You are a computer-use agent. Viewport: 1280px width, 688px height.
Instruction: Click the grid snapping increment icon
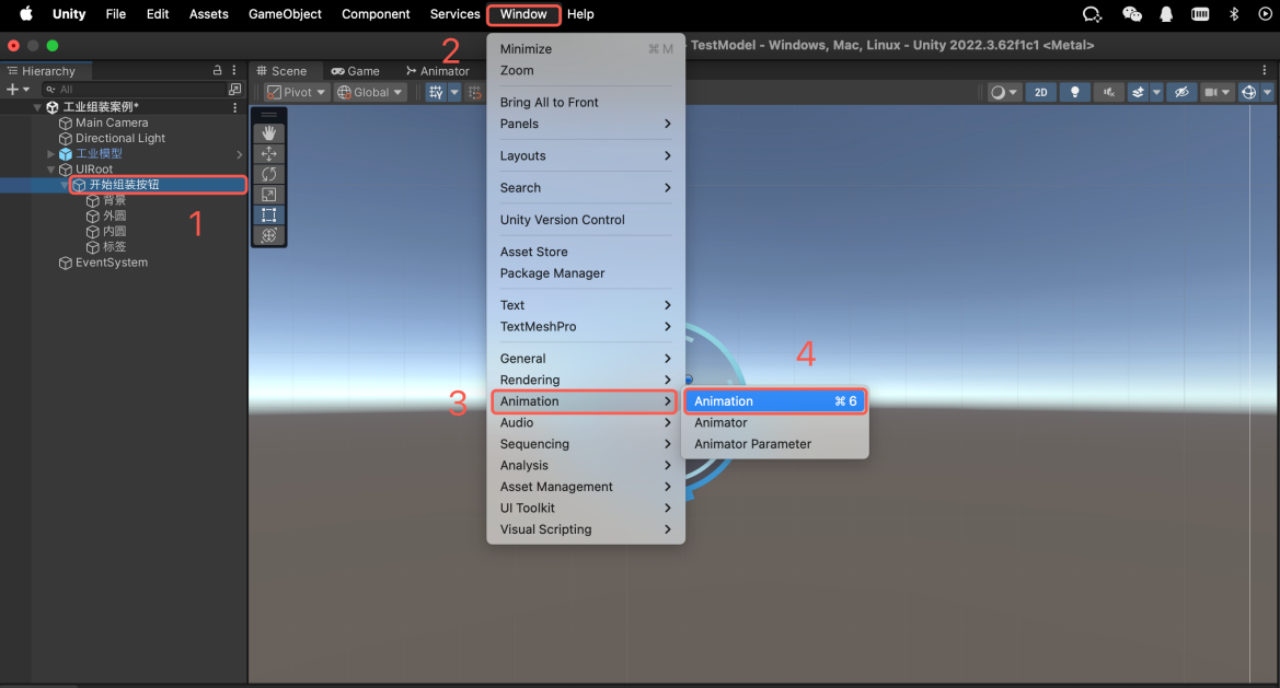point(476,92)
